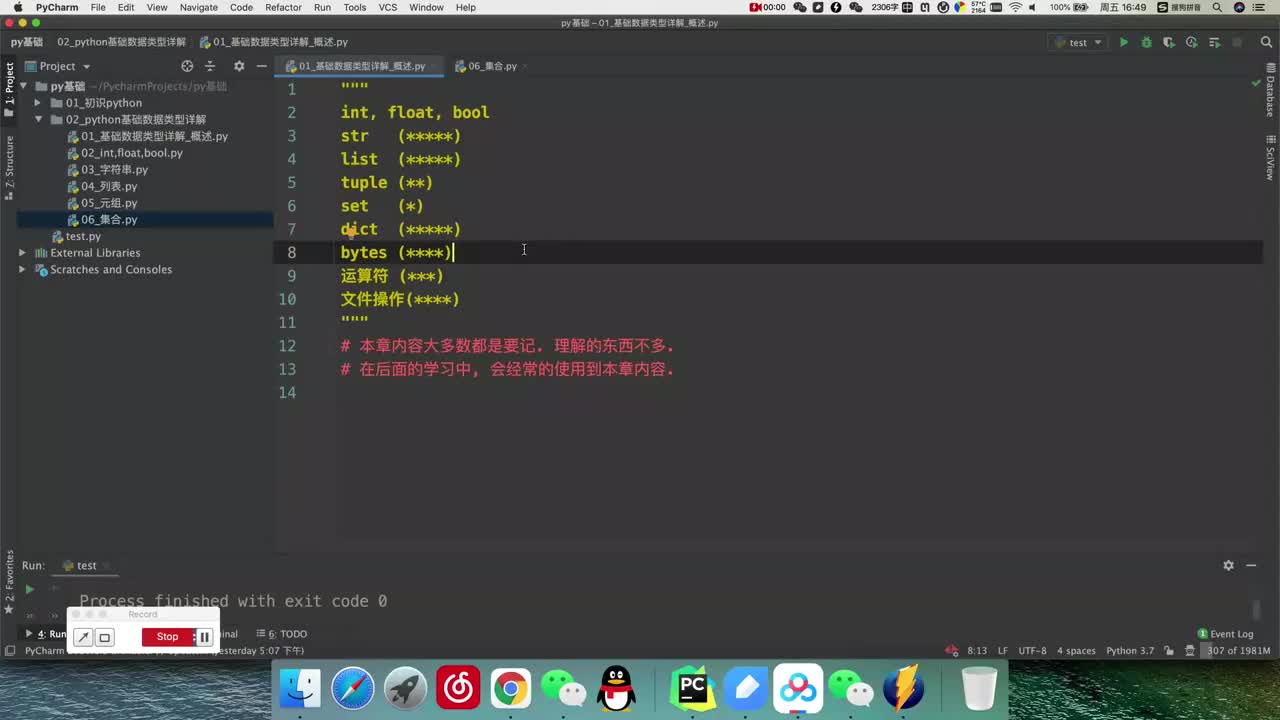The height and width of the screenshot is (720, 1280).
Task: Collapse the py基础 root folder
Action: [x=23, y=86]
